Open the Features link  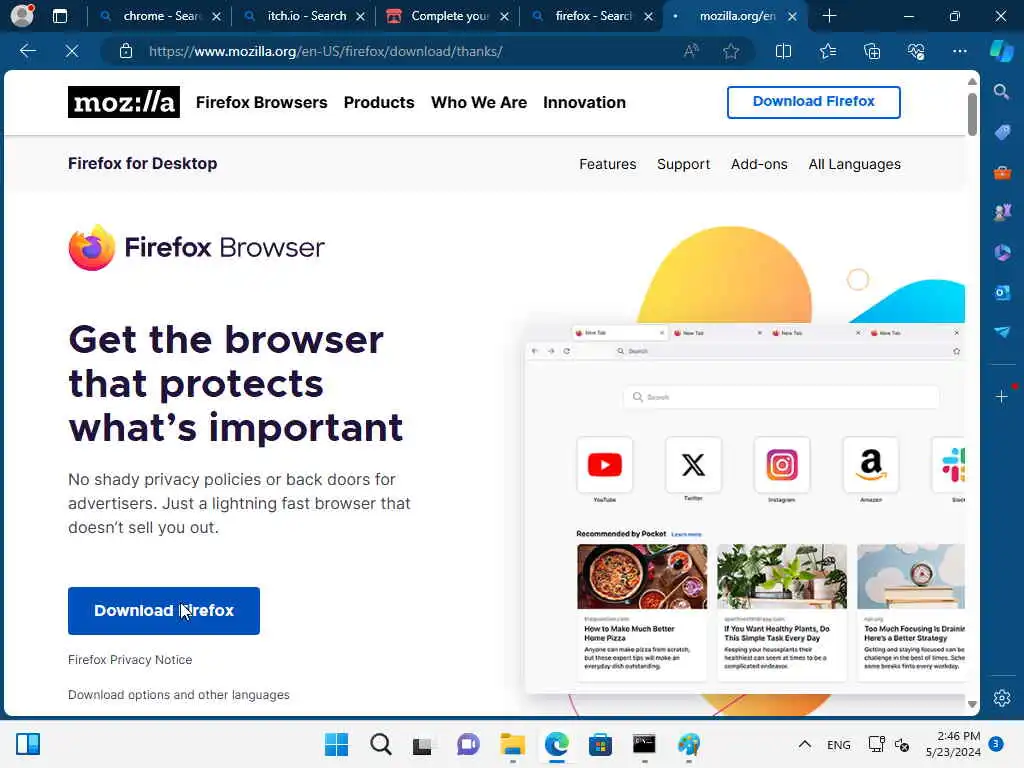(x=607, y=164)
